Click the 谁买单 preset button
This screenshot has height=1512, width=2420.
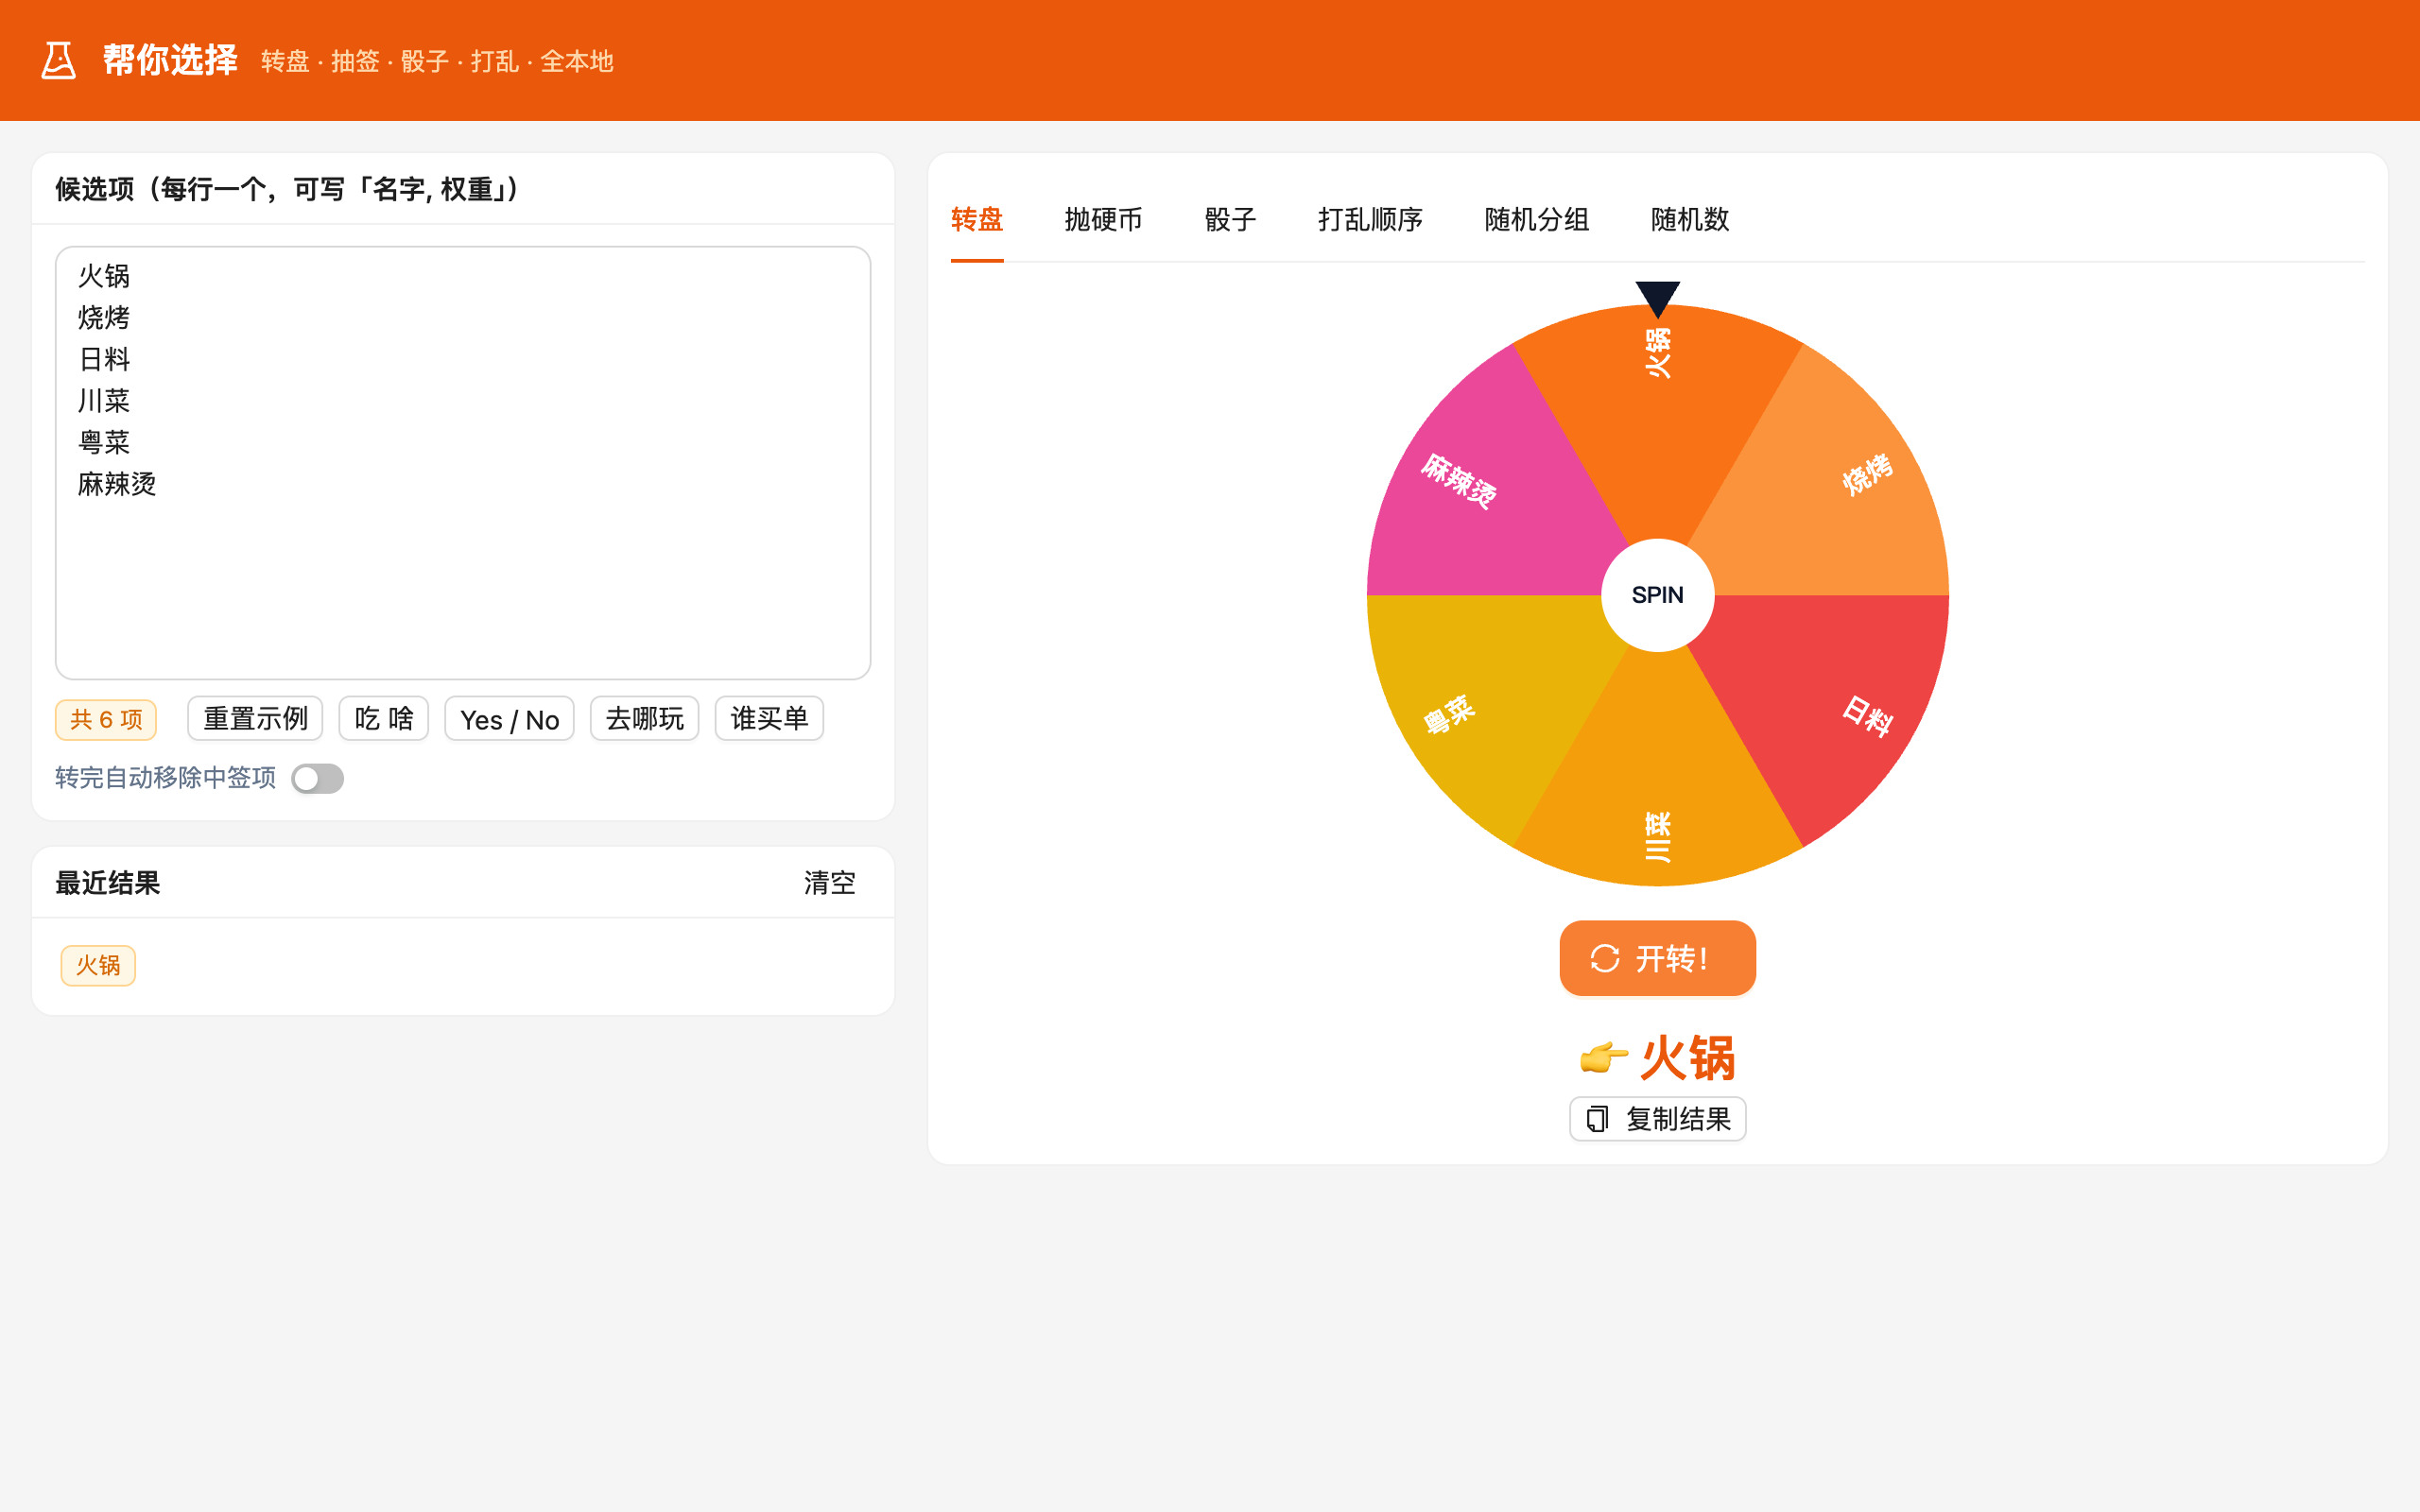click(769, 718)
